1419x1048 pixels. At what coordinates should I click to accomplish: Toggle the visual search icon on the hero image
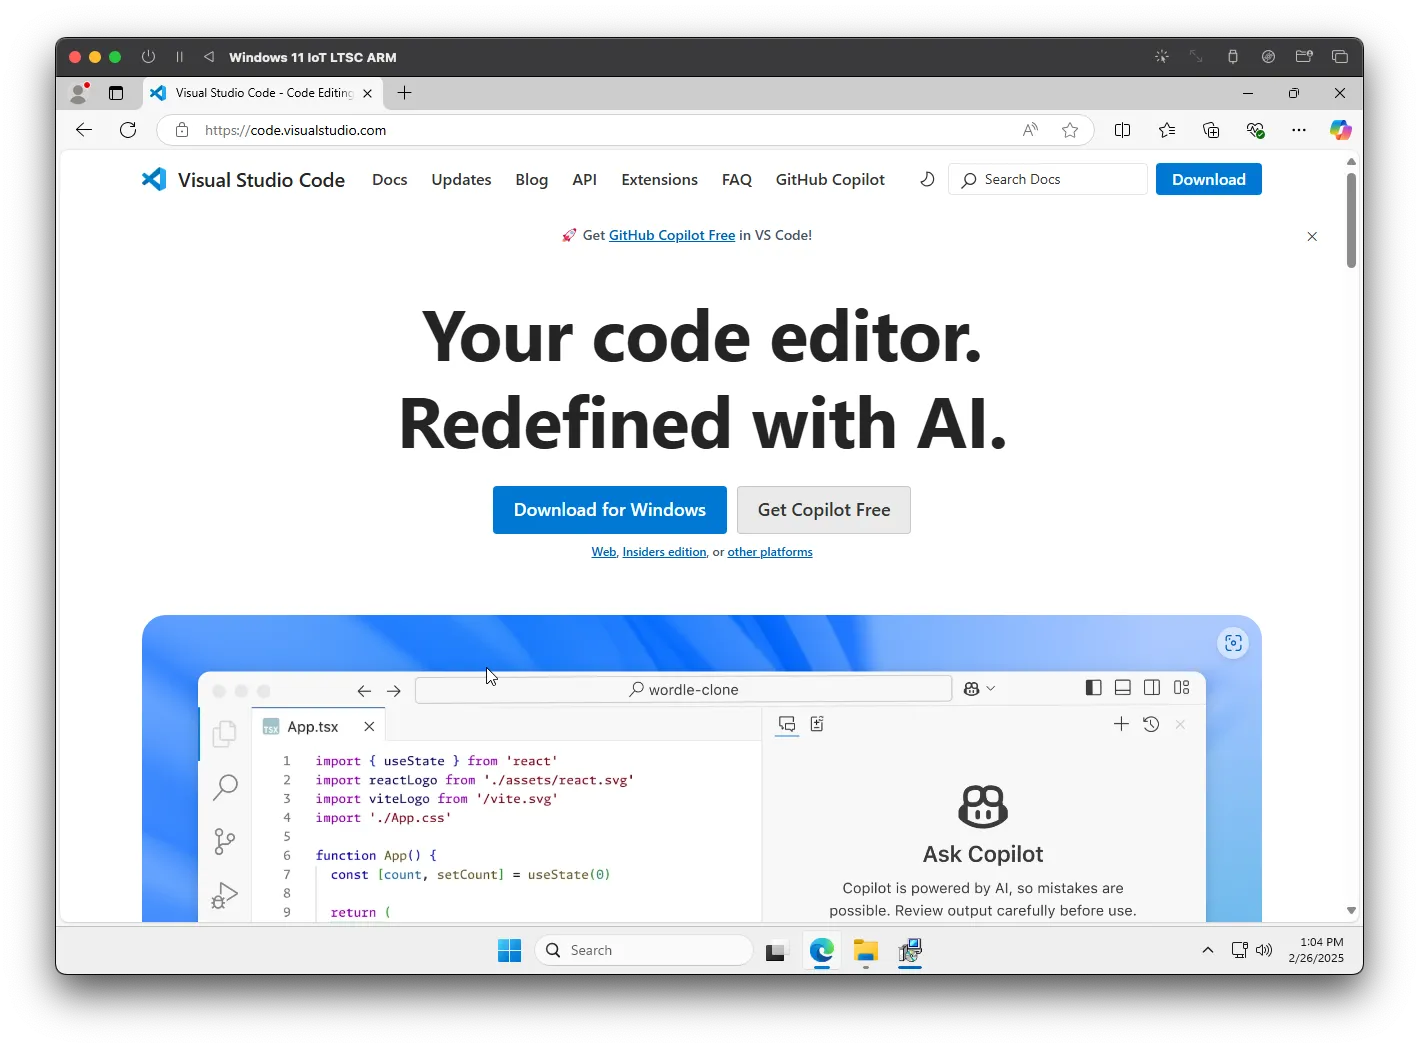pyautogui.click(x=1233, y=643)
